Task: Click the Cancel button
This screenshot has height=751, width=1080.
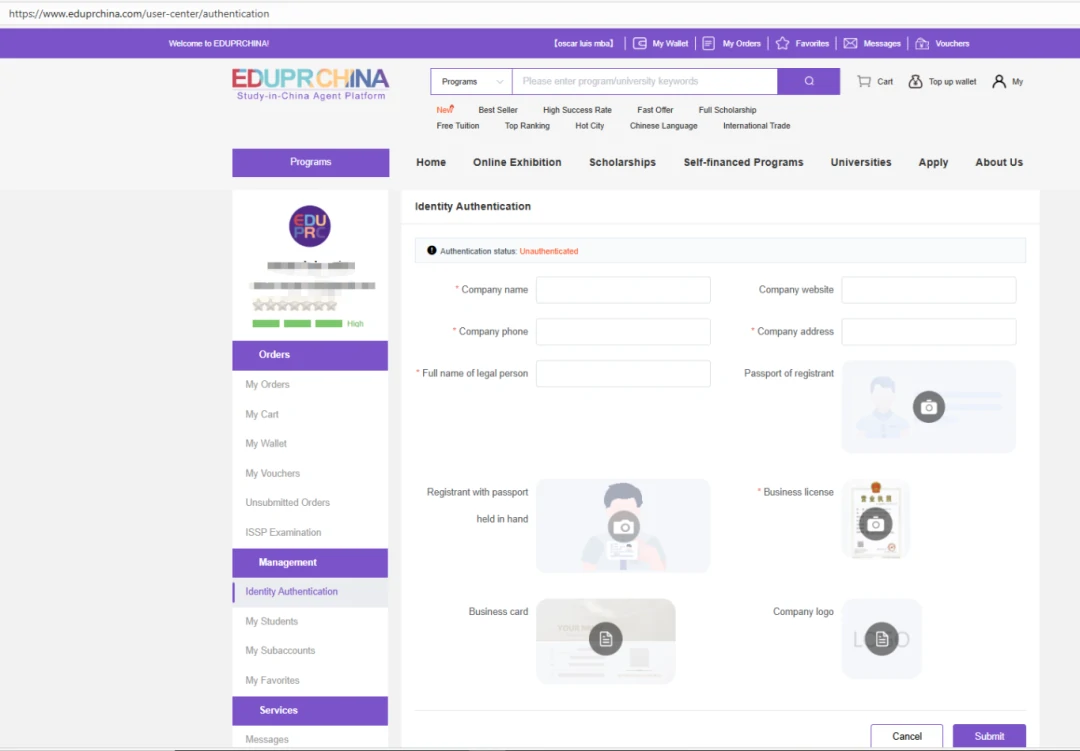Action: tap(906, 736)
